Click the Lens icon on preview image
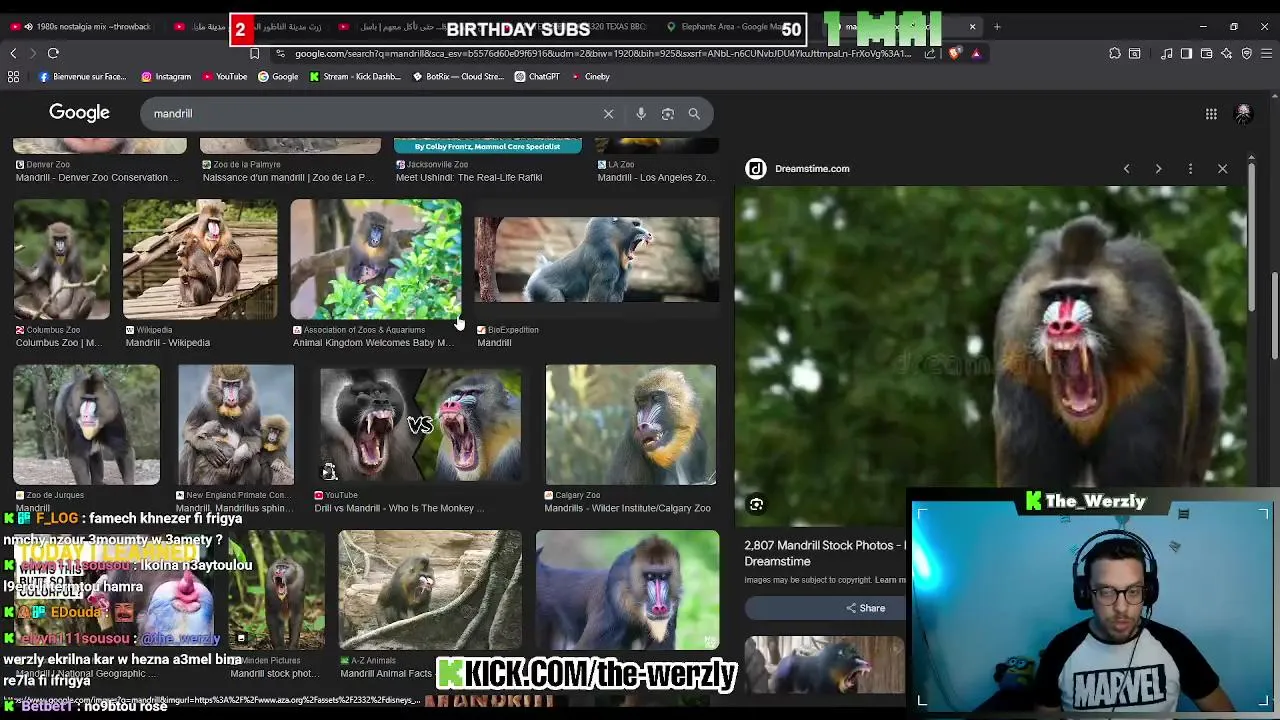 pos(756,505)
